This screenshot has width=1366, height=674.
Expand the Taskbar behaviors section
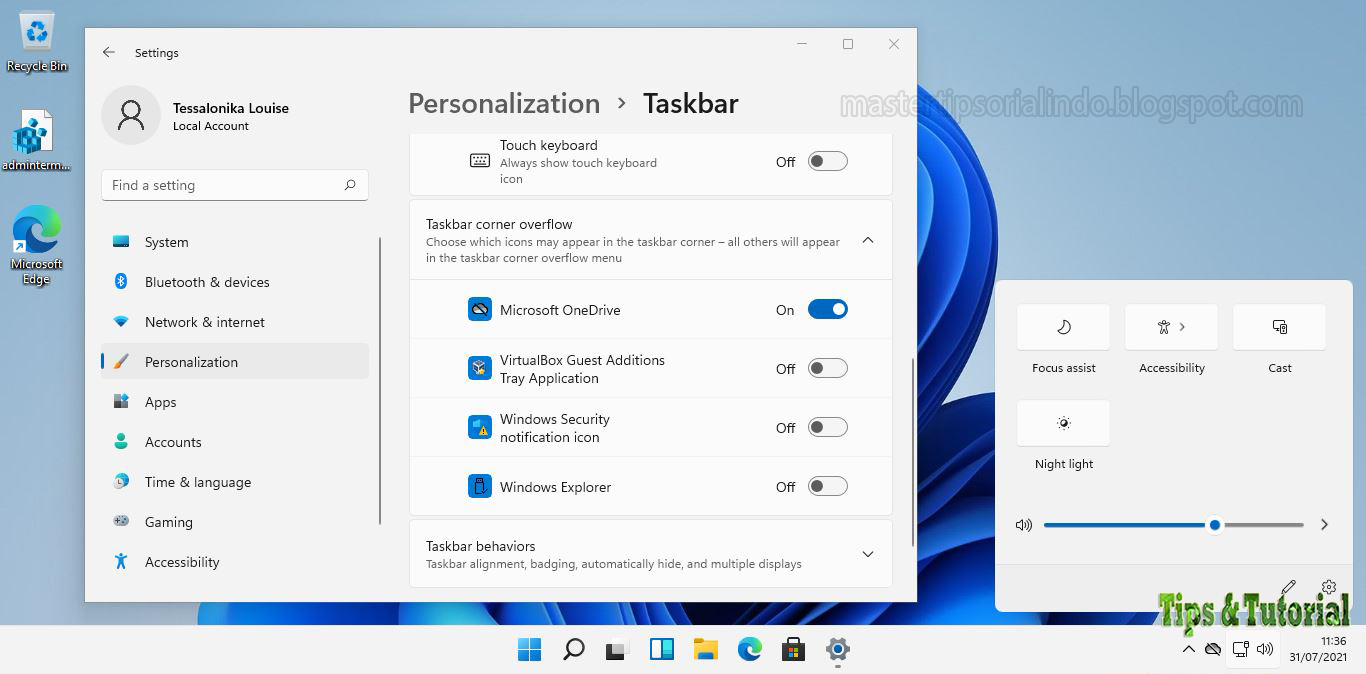(x=867, y=554)
